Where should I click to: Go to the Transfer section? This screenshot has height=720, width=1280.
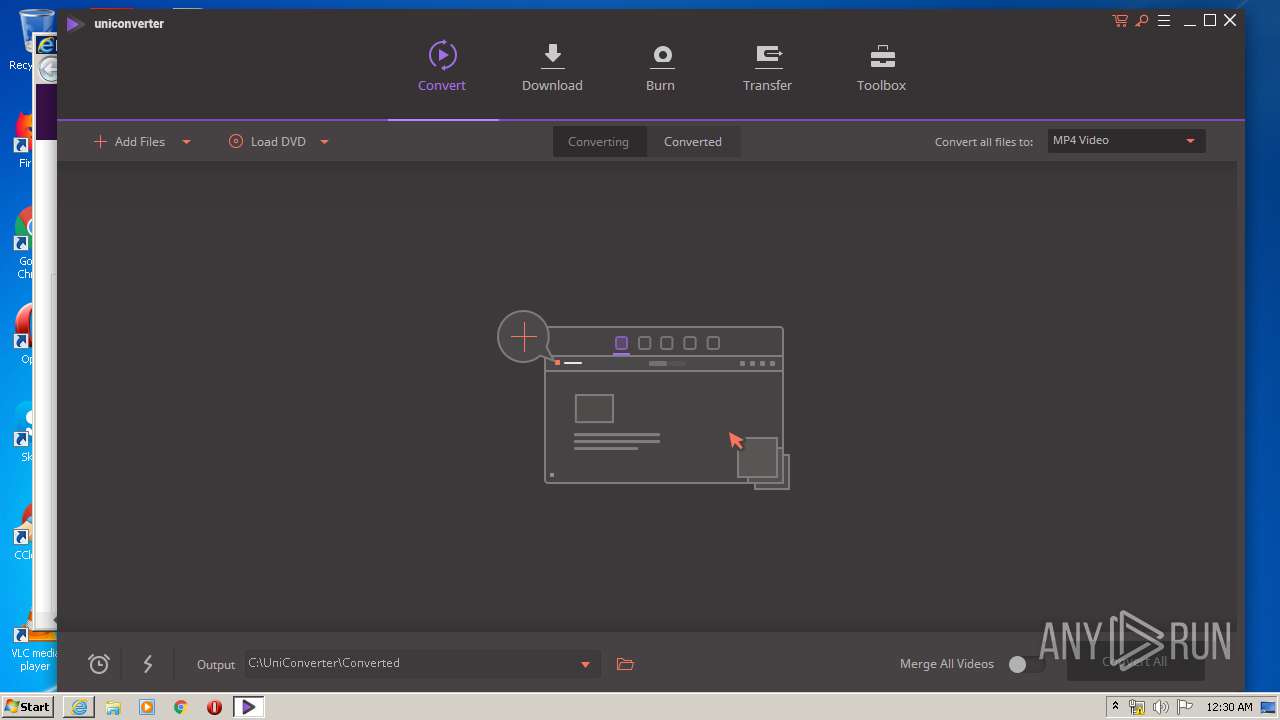767,67
